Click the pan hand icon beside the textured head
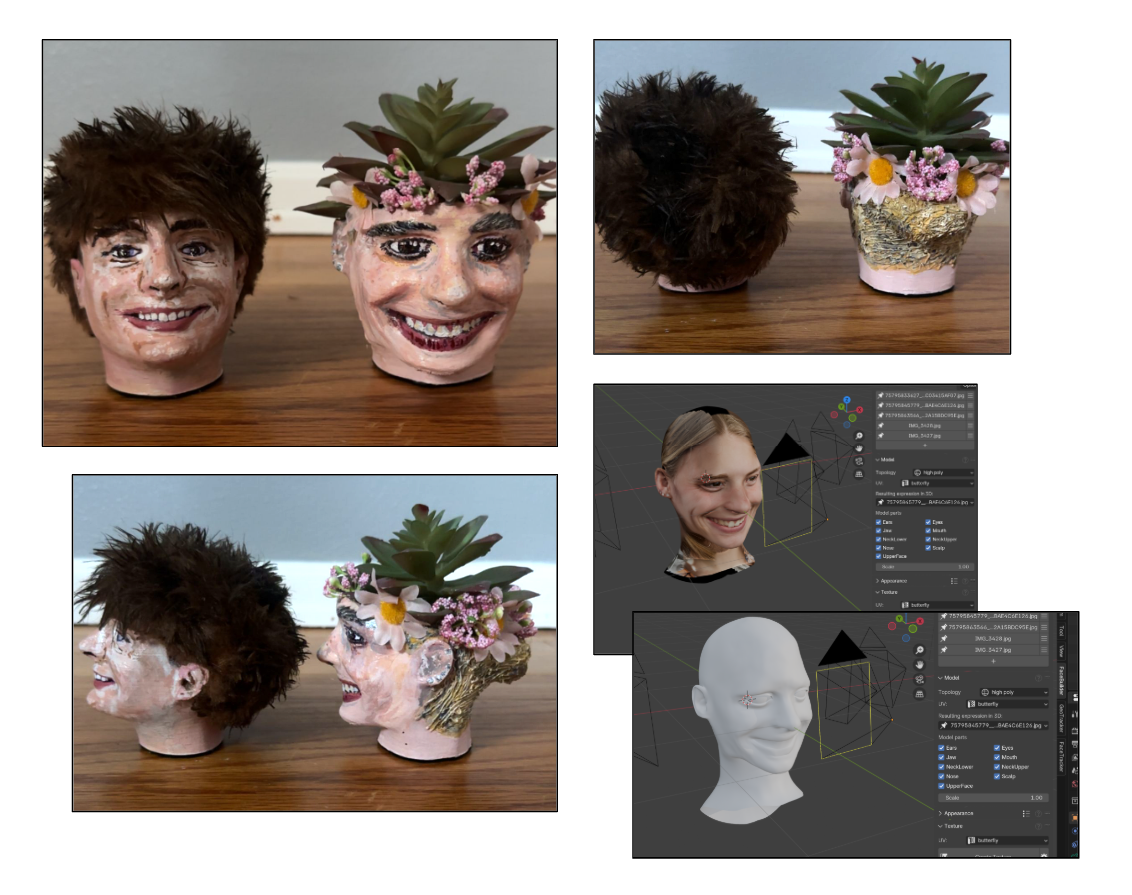This screenshot has width=1132, height=895. tap(859, 449)
